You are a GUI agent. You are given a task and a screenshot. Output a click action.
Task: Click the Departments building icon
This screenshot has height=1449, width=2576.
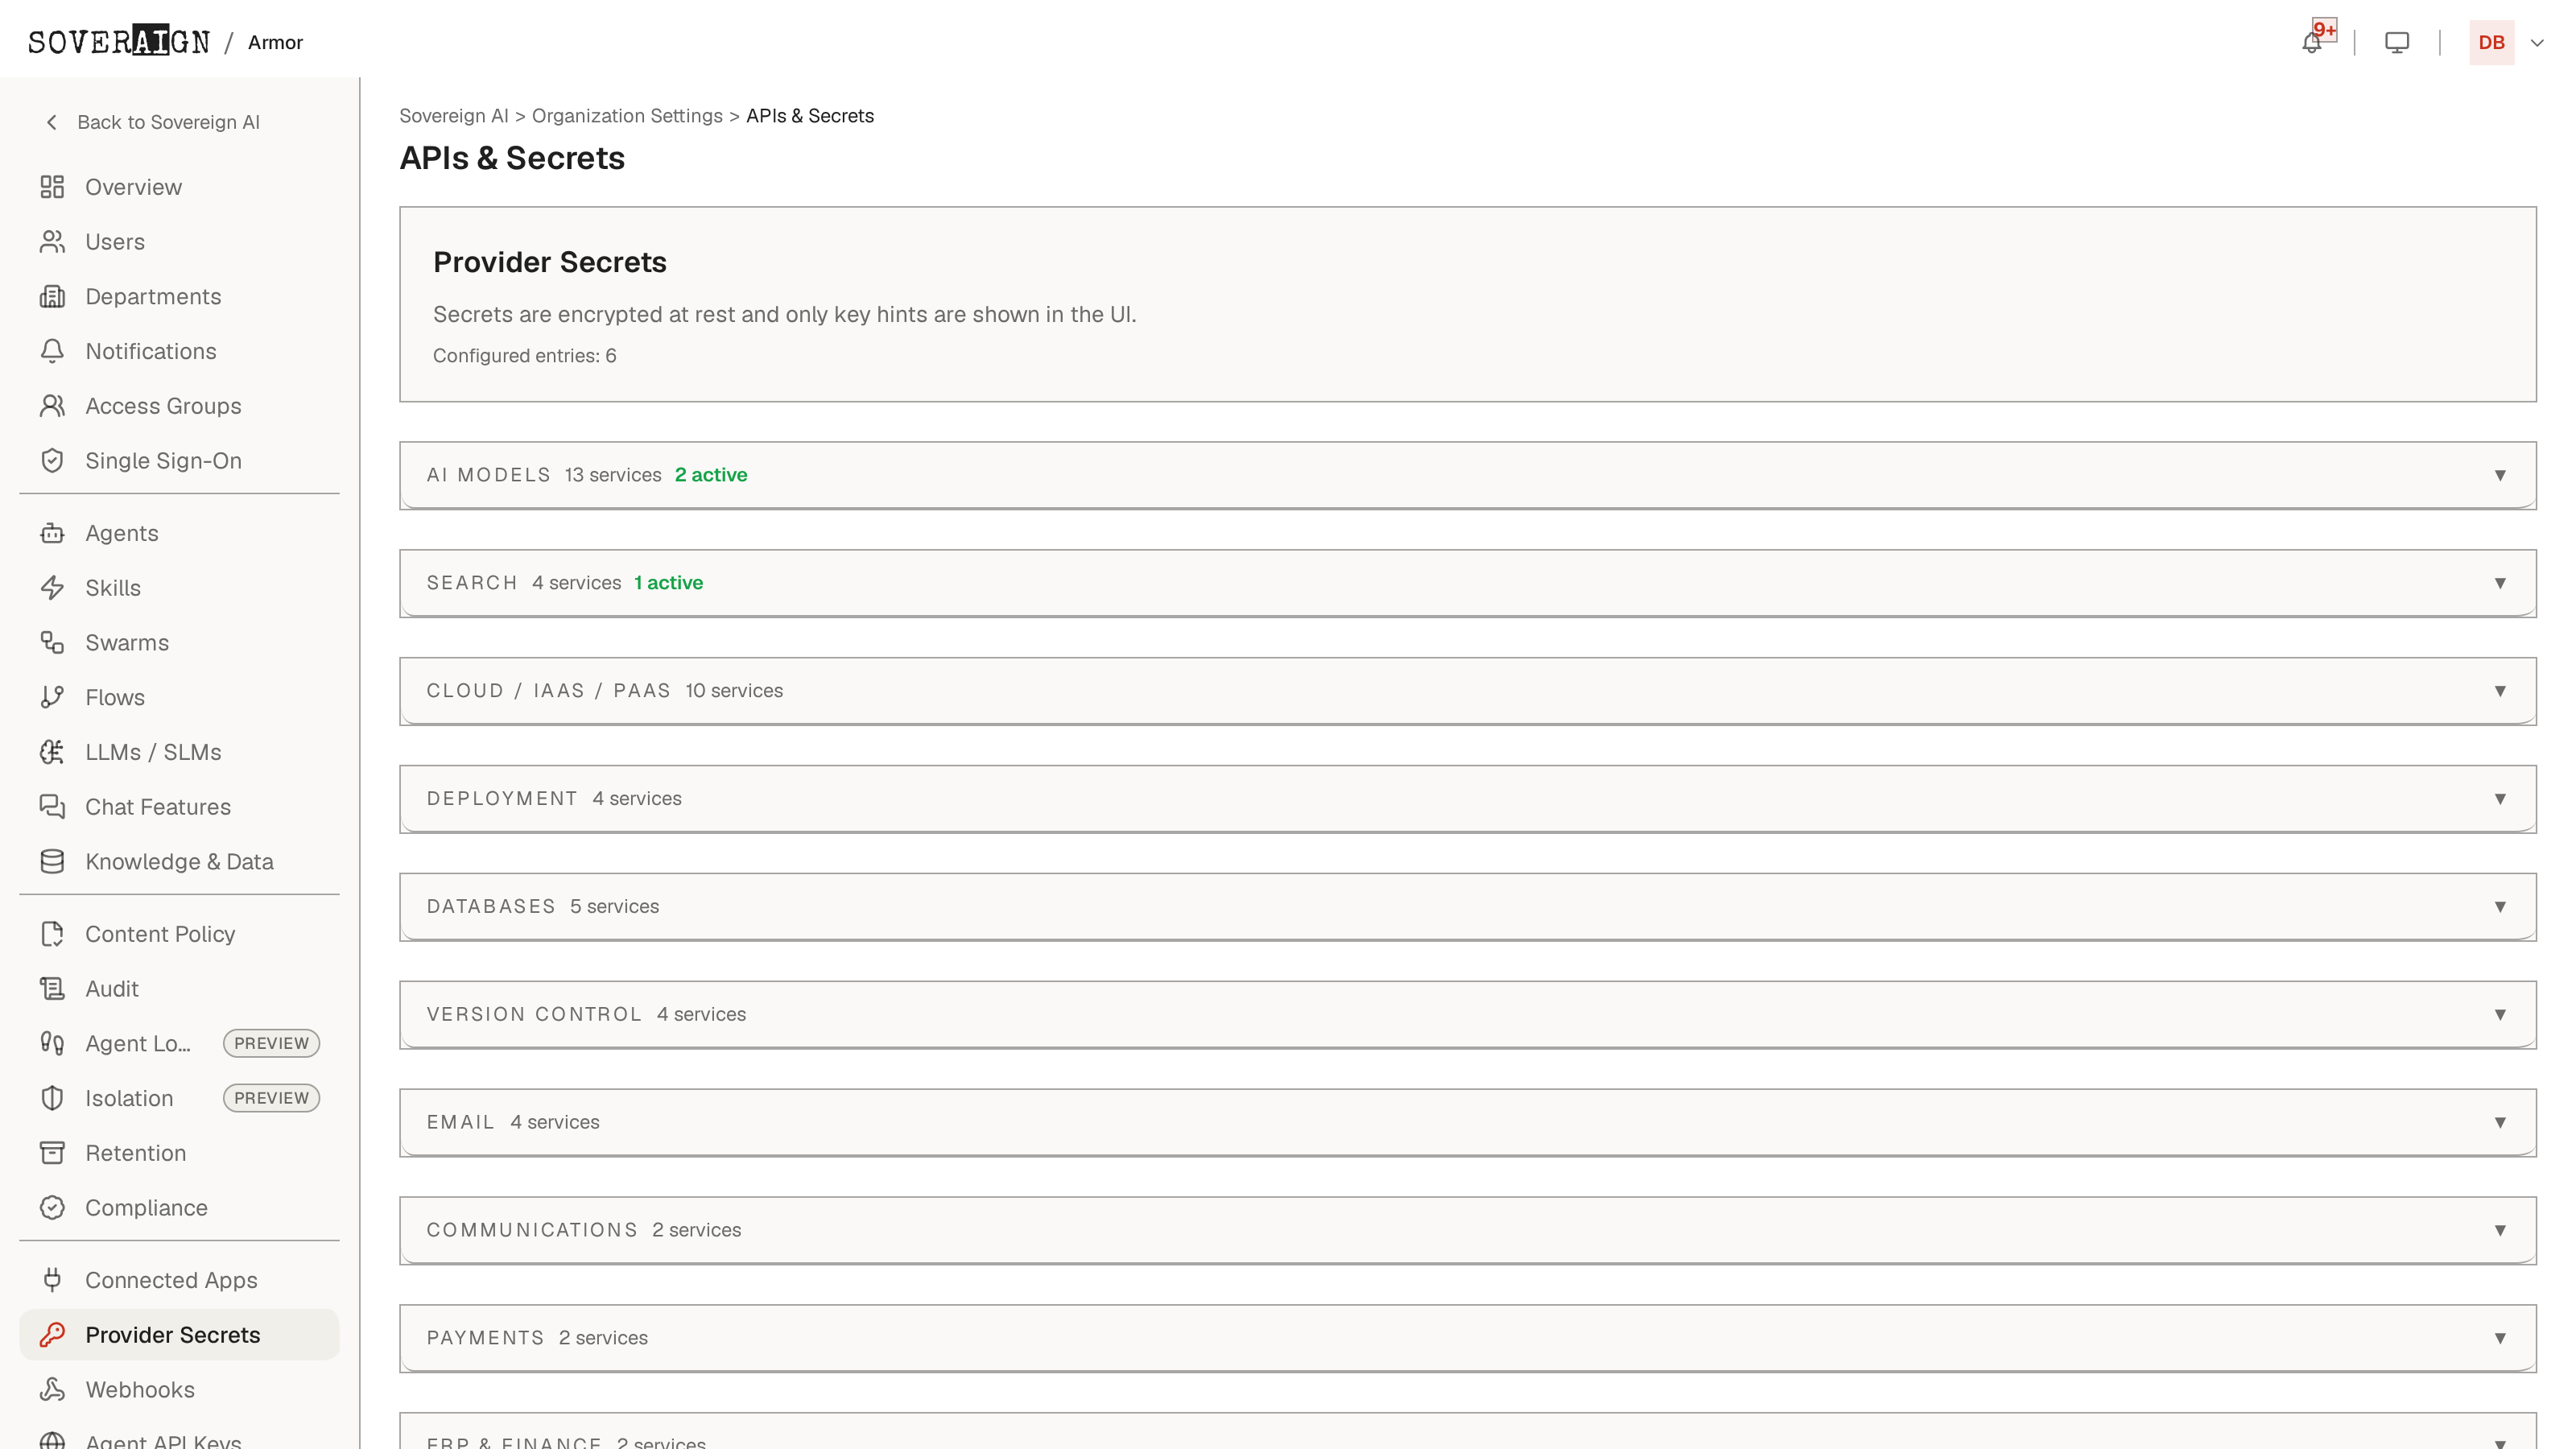[x=52, y=297]
